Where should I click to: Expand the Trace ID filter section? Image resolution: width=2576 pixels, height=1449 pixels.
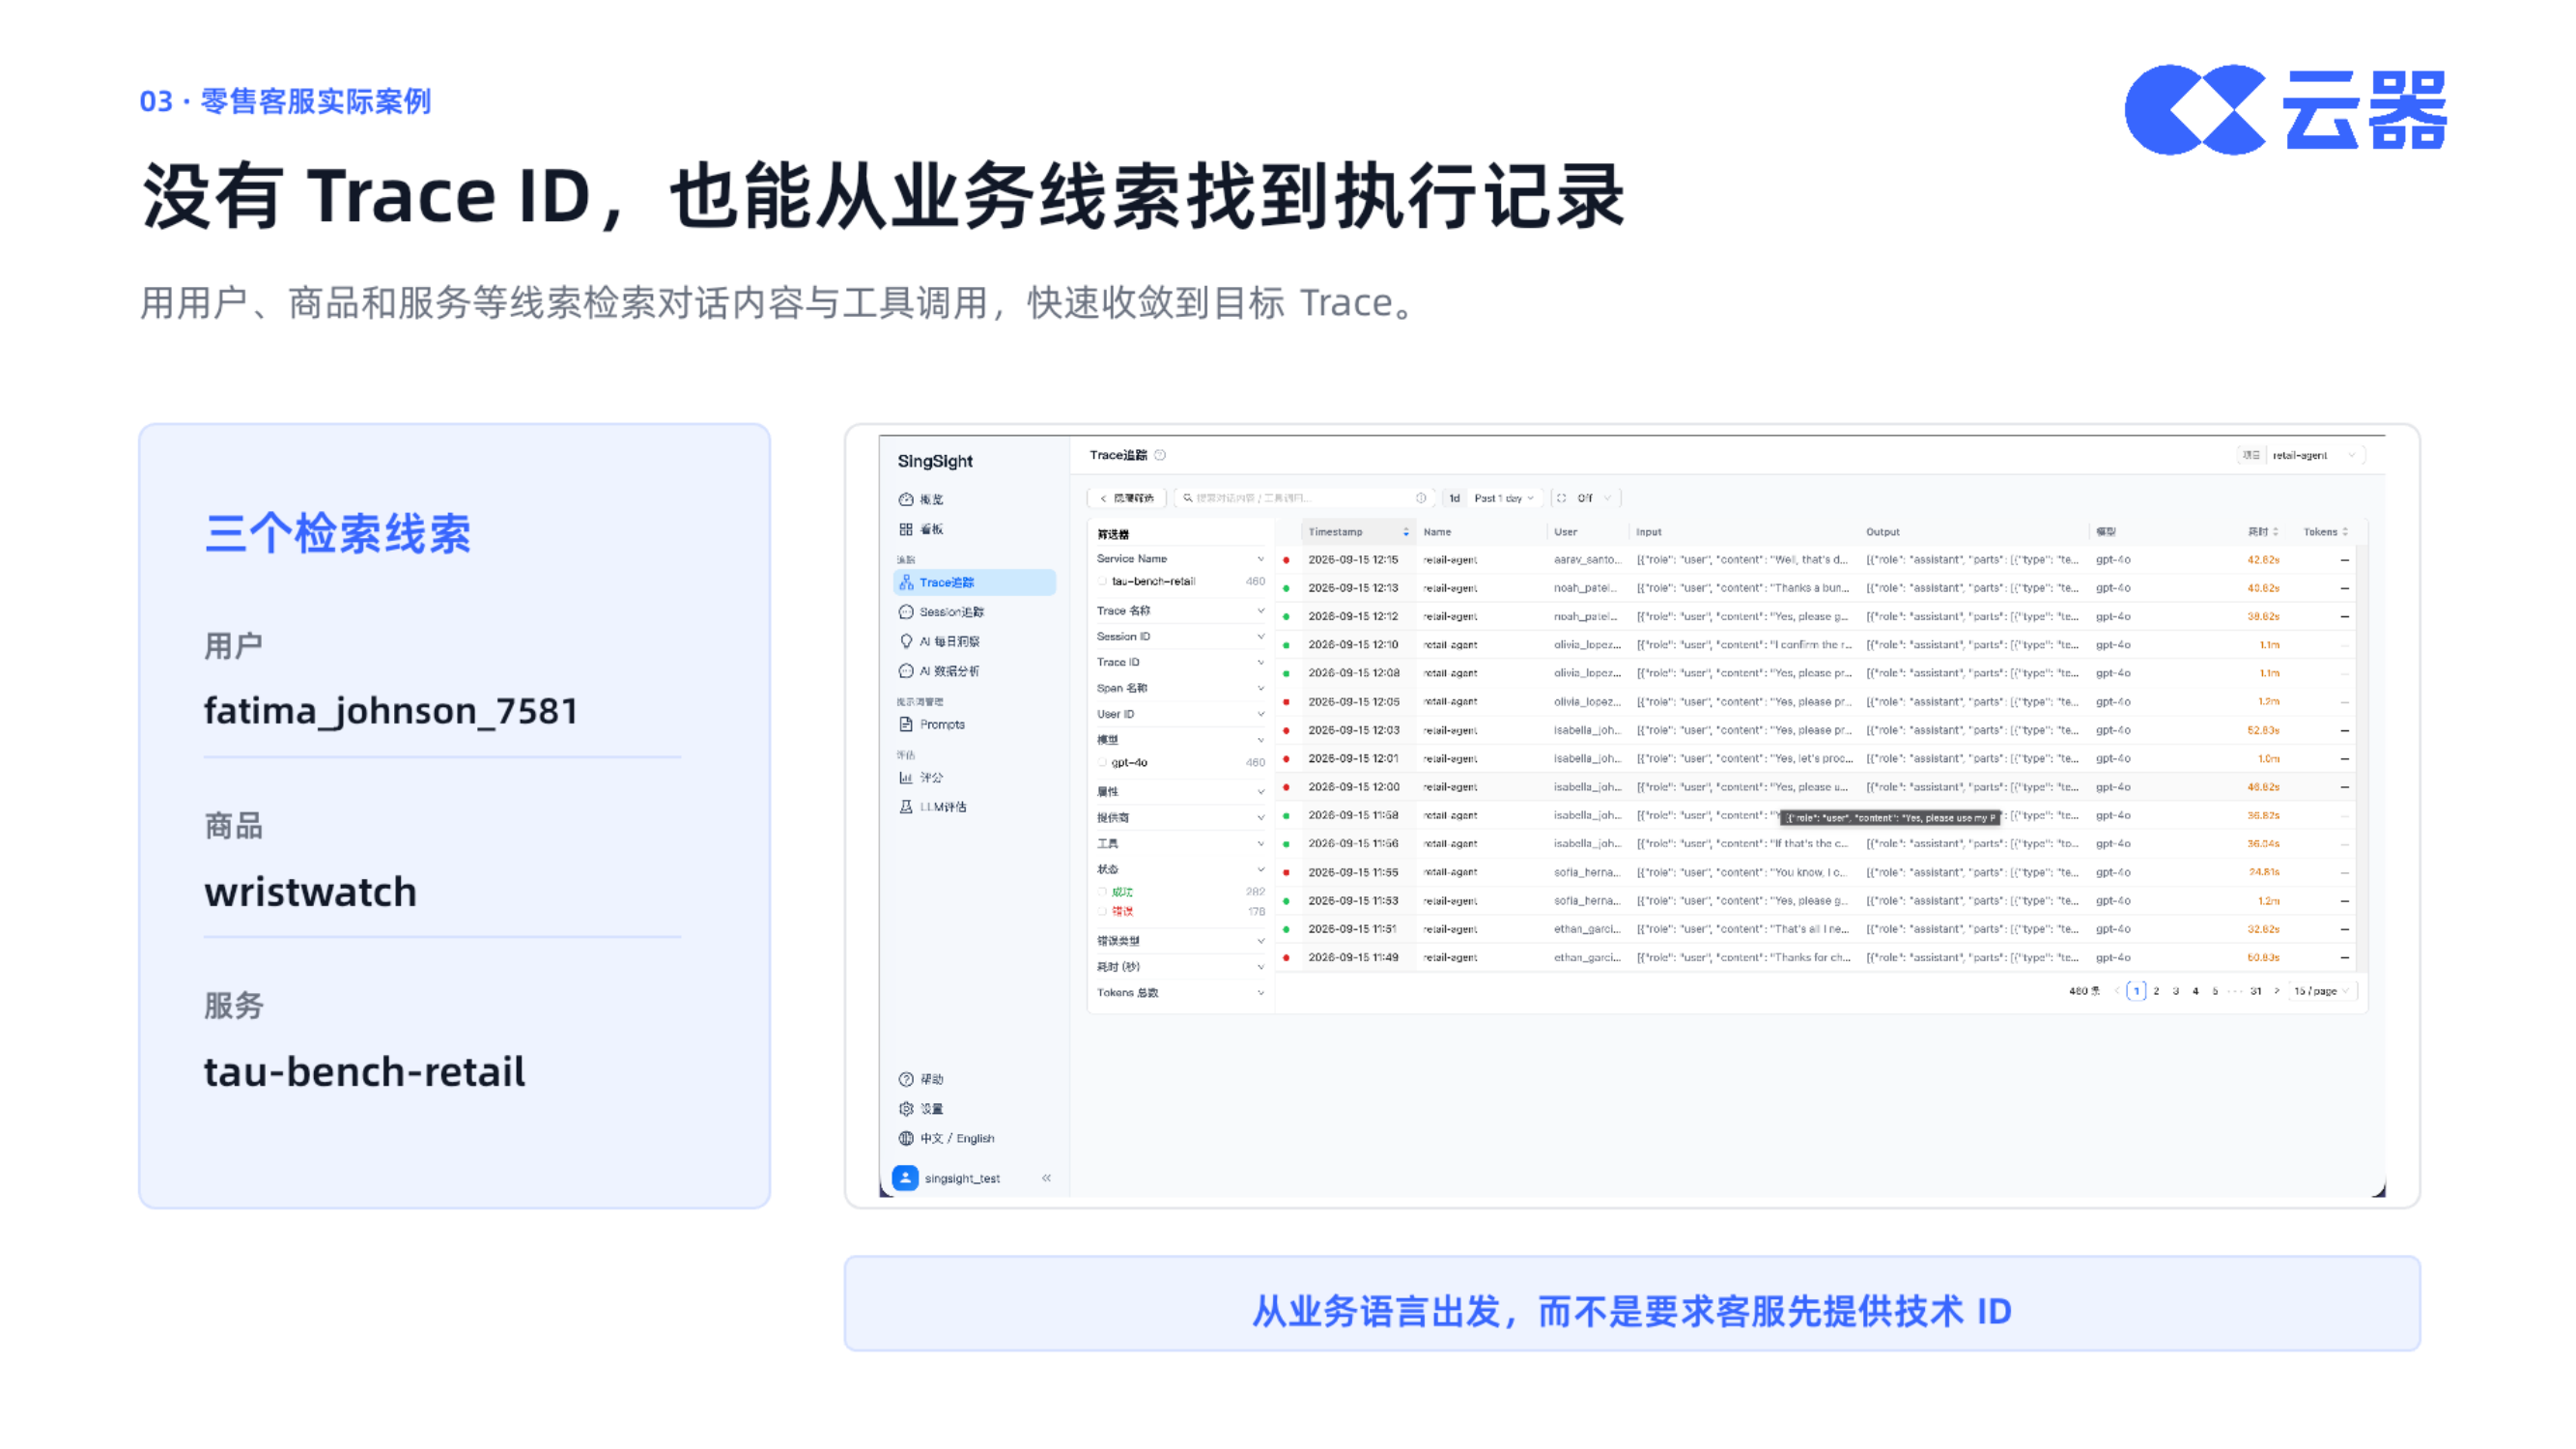pyautogui.click(x=1180, y=662)
